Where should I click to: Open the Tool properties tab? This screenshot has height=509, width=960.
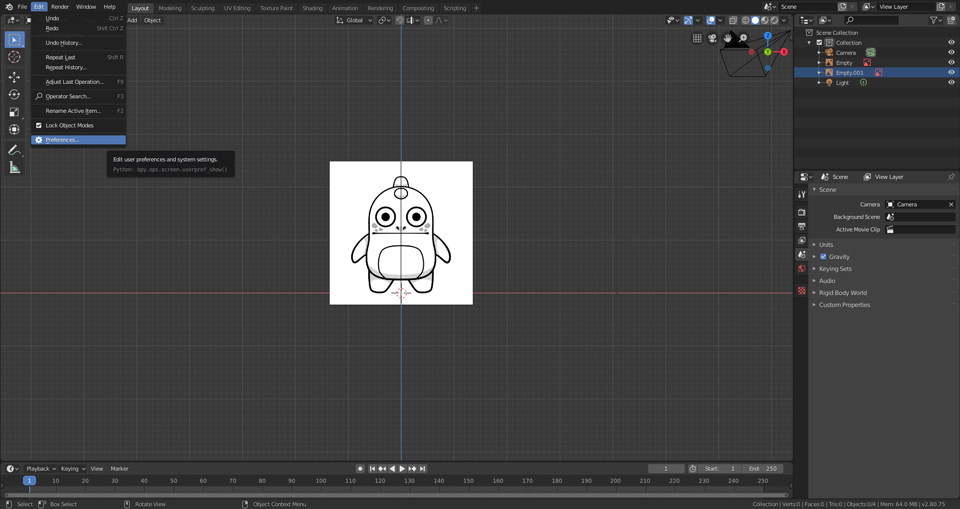(801, 194)
